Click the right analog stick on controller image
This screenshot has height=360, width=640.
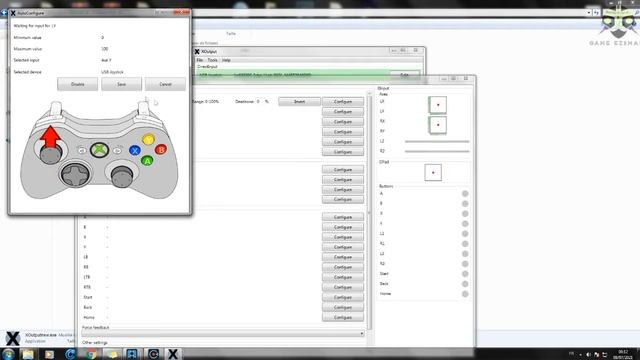click(x=122, y=176)
